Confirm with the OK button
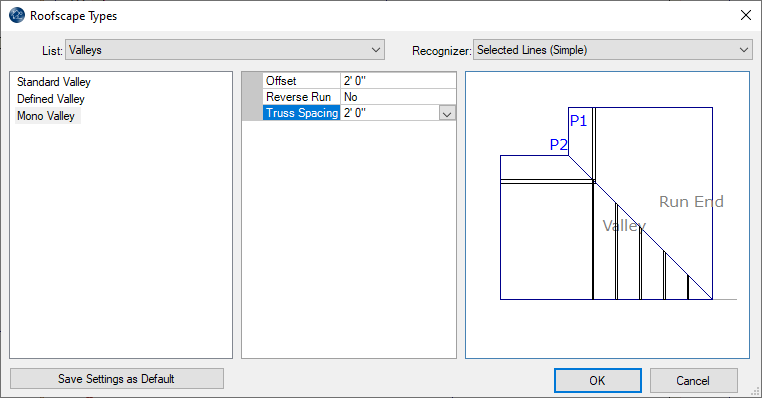The height and width of the screenshot is (398, 762). click(597, 381)
